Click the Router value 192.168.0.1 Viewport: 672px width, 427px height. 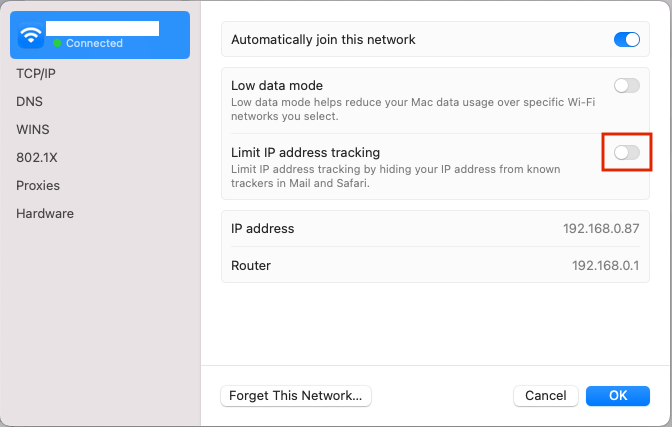point(605,266)
